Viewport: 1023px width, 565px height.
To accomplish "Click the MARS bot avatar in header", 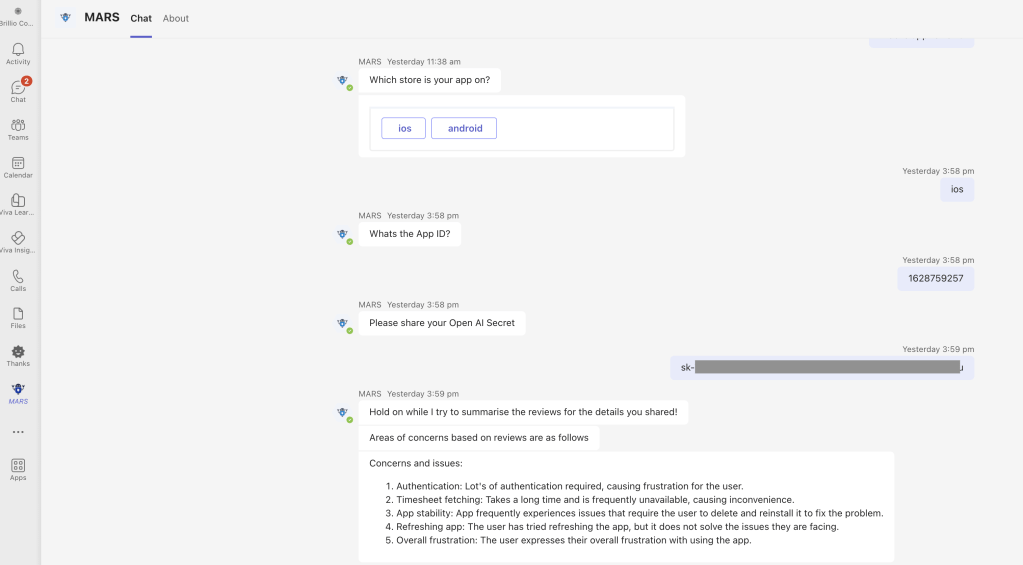I will click(x=66, y=18).
